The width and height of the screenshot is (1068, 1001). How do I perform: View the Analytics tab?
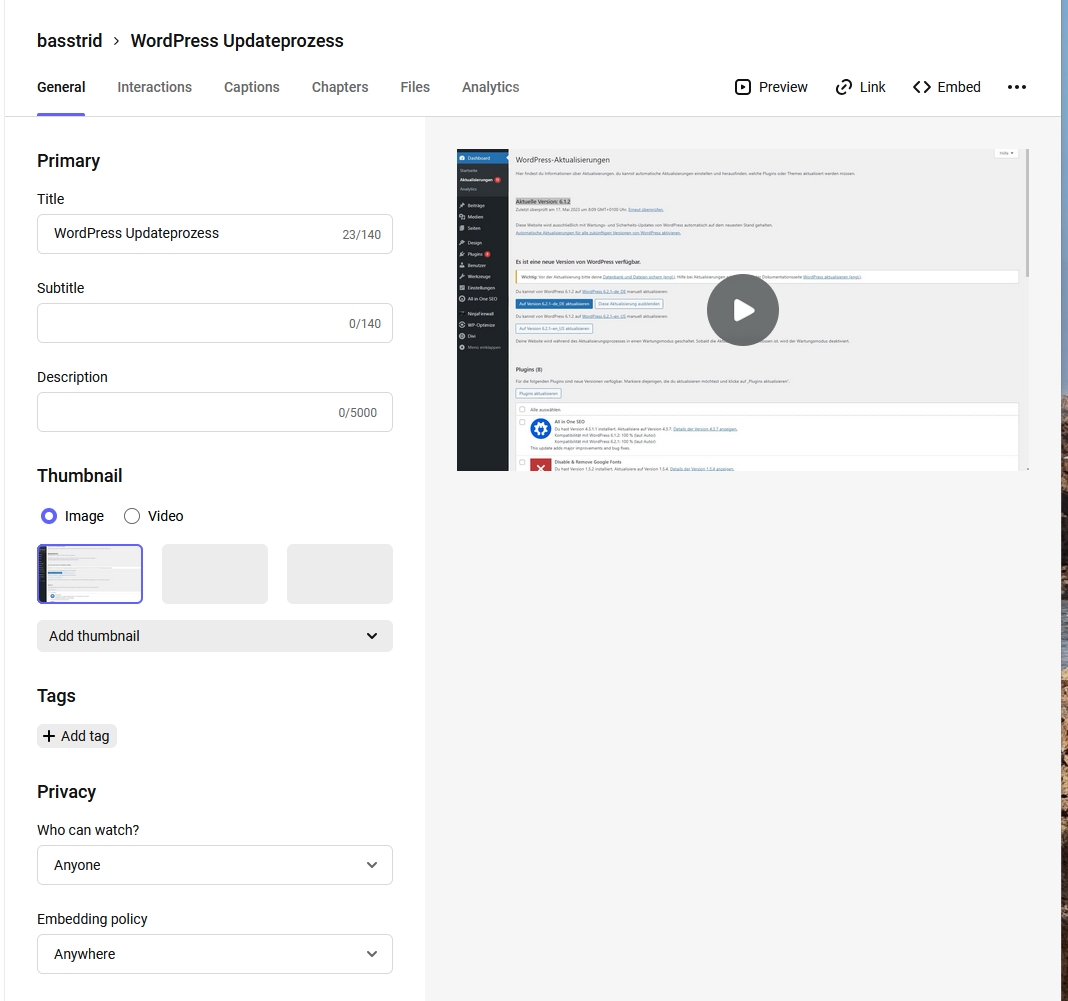490,87
